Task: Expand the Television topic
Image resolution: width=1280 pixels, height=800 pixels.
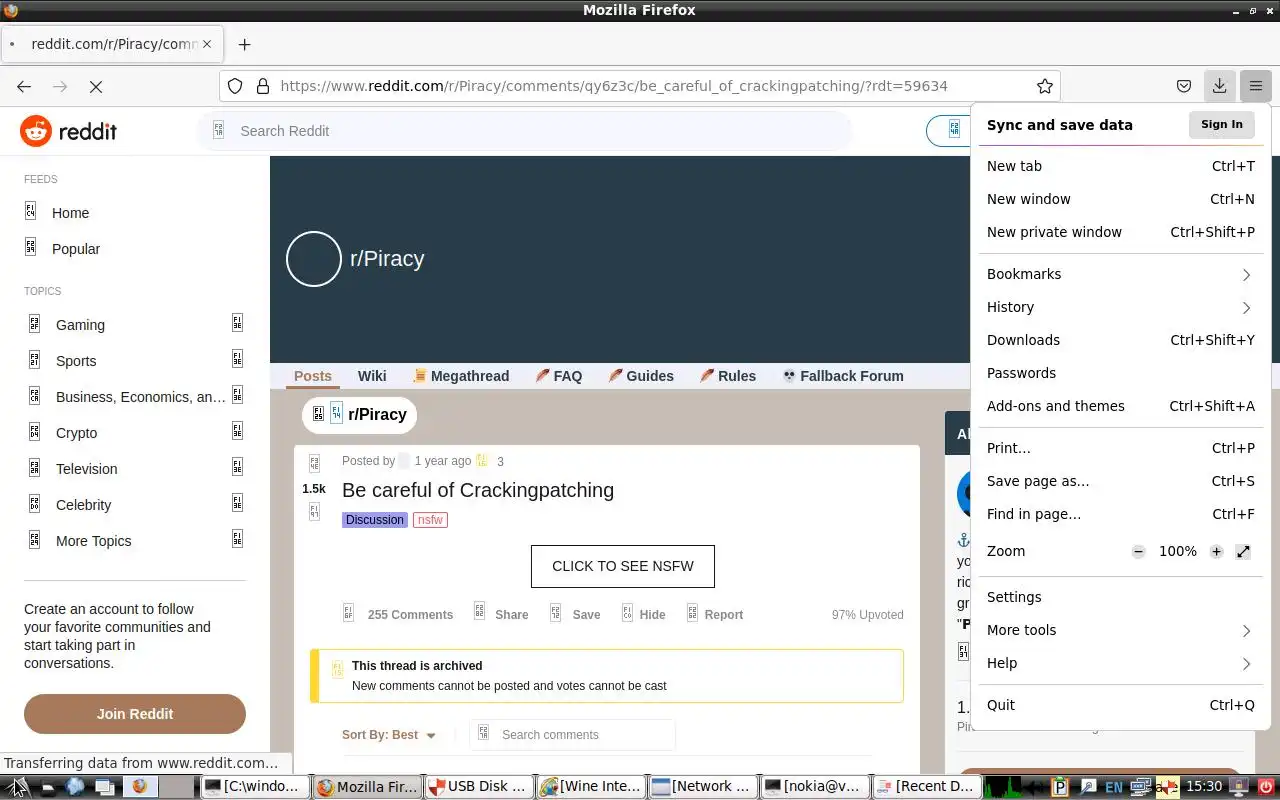Action: (x=237, y=467)
